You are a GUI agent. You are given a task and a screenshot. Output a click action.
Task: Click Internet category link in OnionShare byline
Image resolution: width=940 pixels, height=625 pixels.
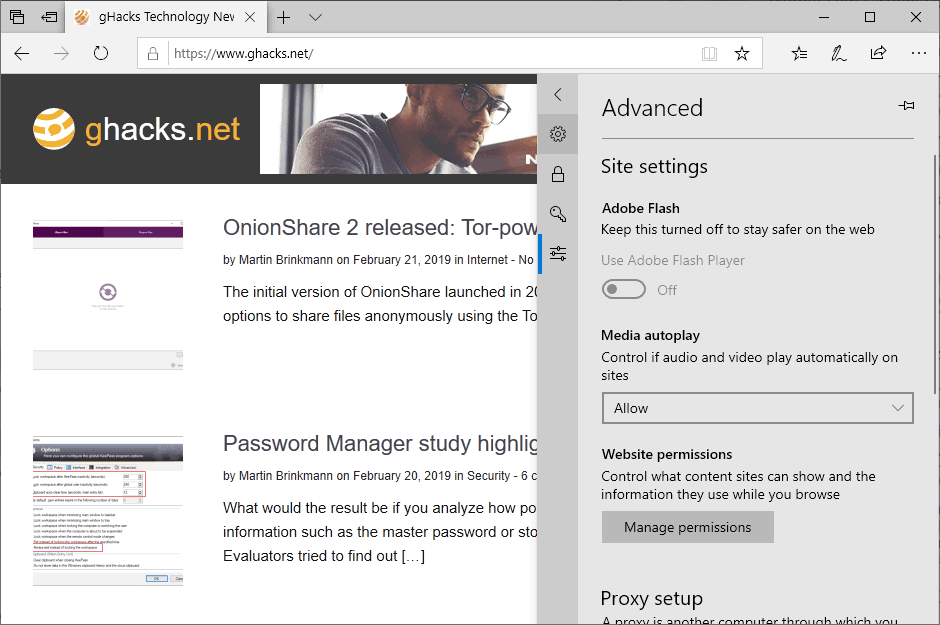(x=487, y=259)
